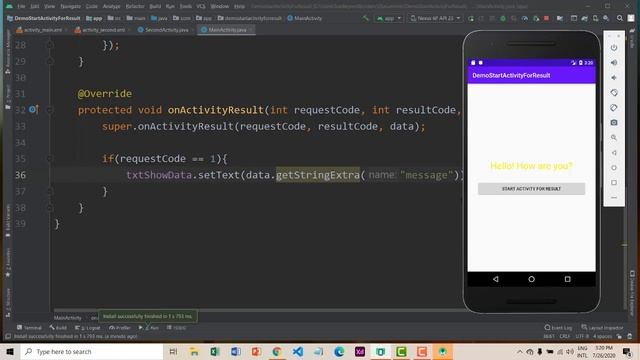The height and width of the screenshot is (360, 640).
Task: Open the Logcat tool window
Action: point(87,327)
